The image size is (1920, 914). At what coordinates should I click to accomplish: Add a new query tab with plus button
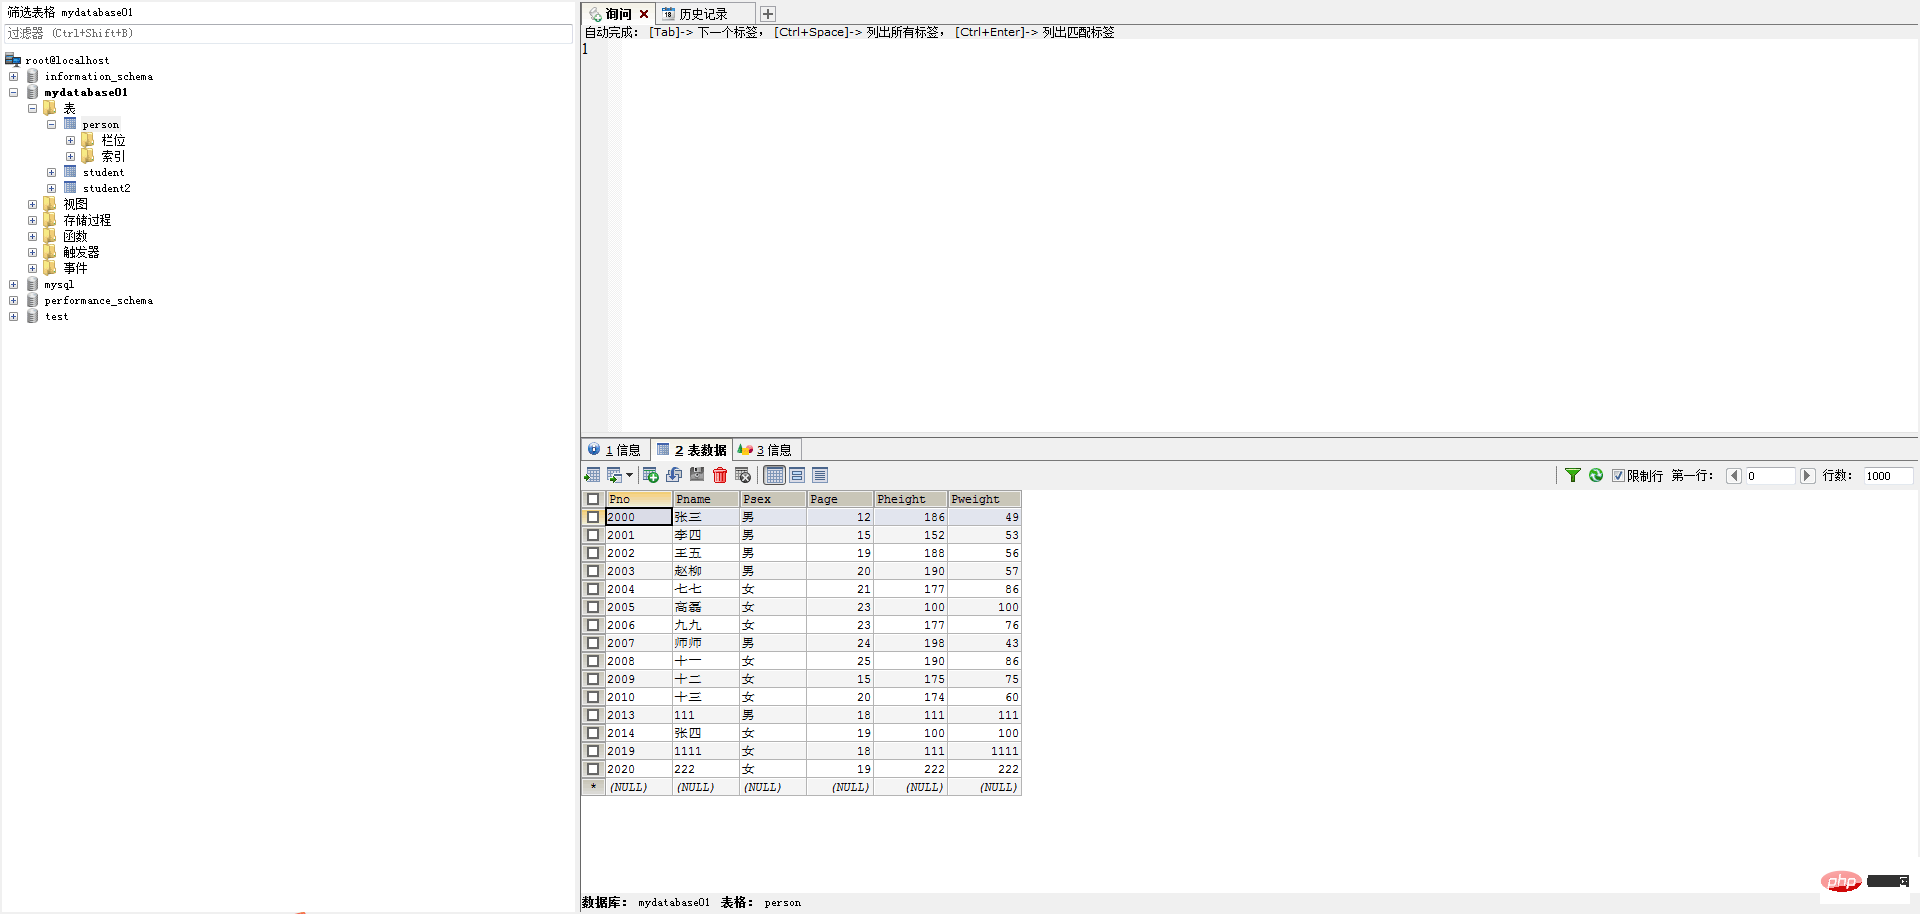tap(768, 14)
